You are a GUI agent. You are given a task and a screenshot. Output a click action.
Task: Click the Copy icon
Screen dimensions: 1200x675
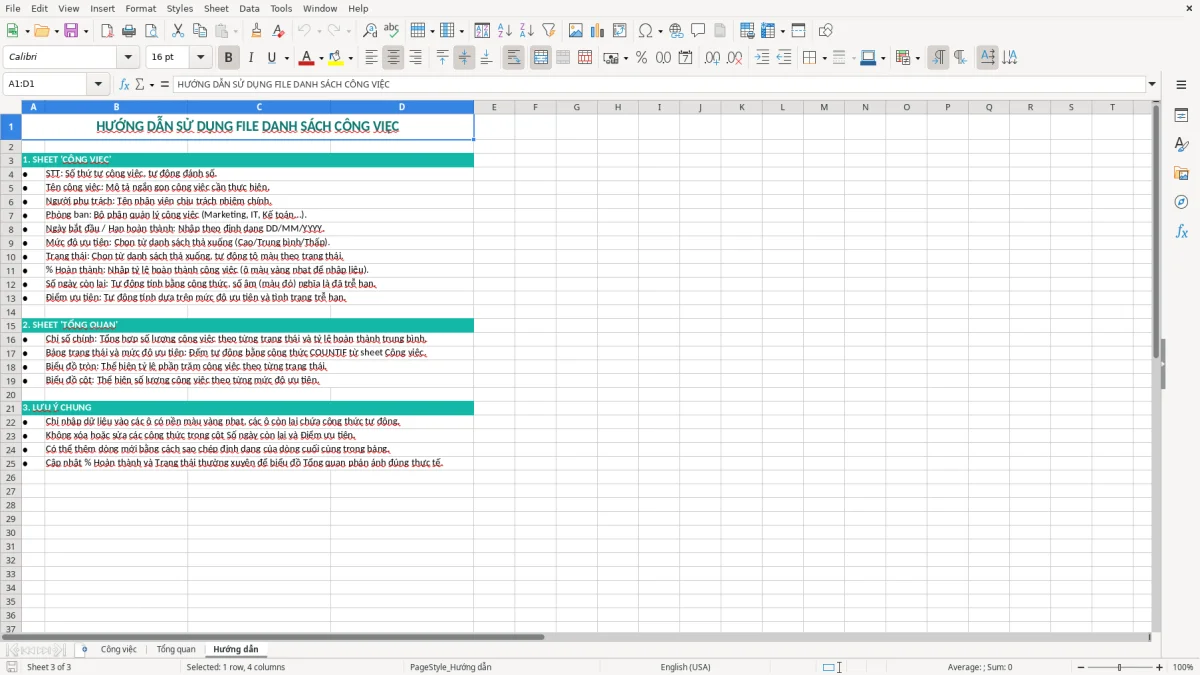pyautogui.click(x=200, y=31)
